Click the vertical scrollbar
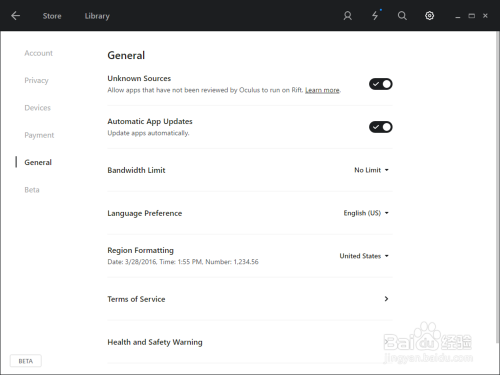 [497, 187]
